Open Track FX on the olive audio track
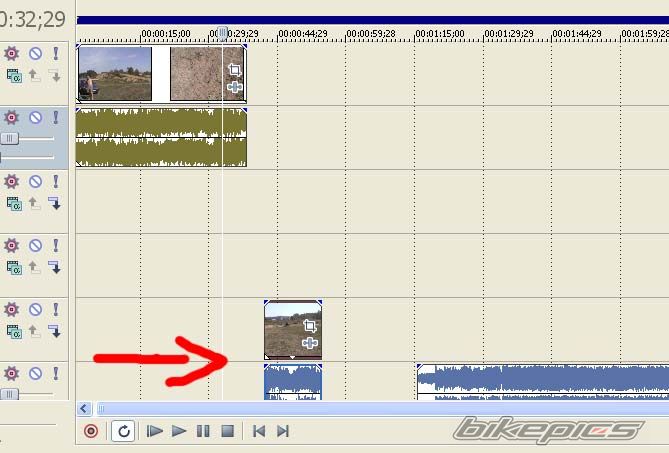 (12, 118)
